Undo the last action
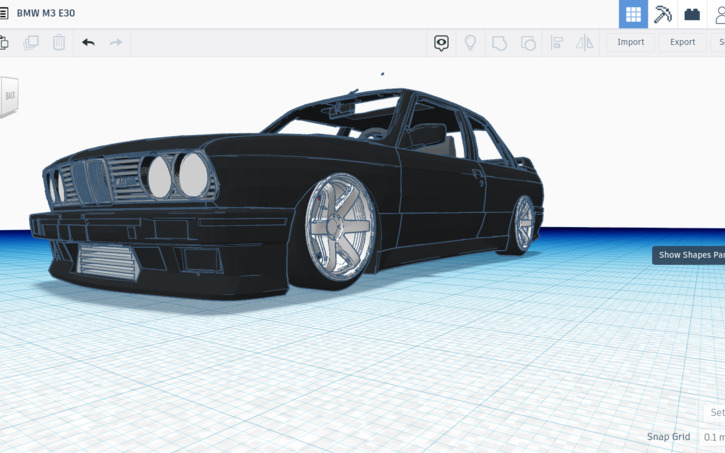The image size is (725, 453). tap(88, 43)
